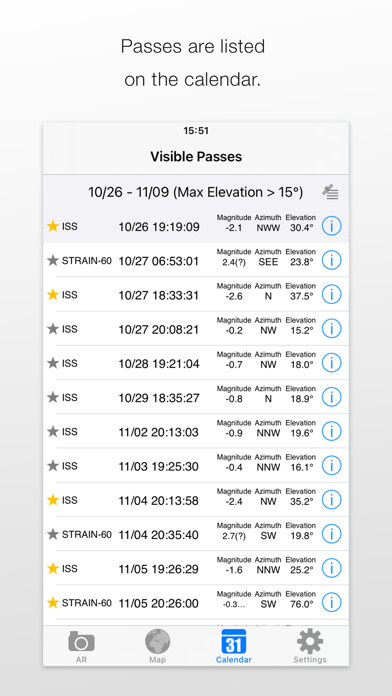Open the satellite filter list icon
The image size is (392, 696).
pyautogui.click(x=330, y=192)
